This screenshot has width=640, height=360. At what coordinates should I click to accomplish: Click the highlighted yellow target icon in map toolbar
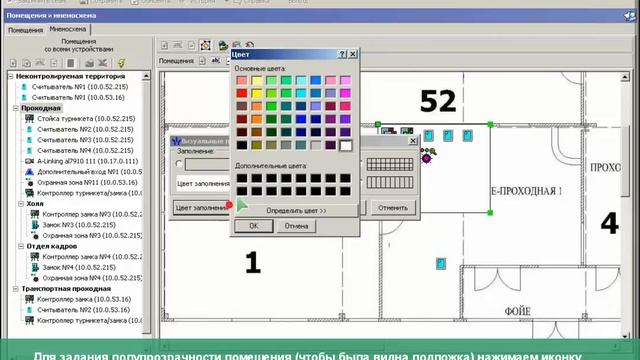[x=205, y=45]
